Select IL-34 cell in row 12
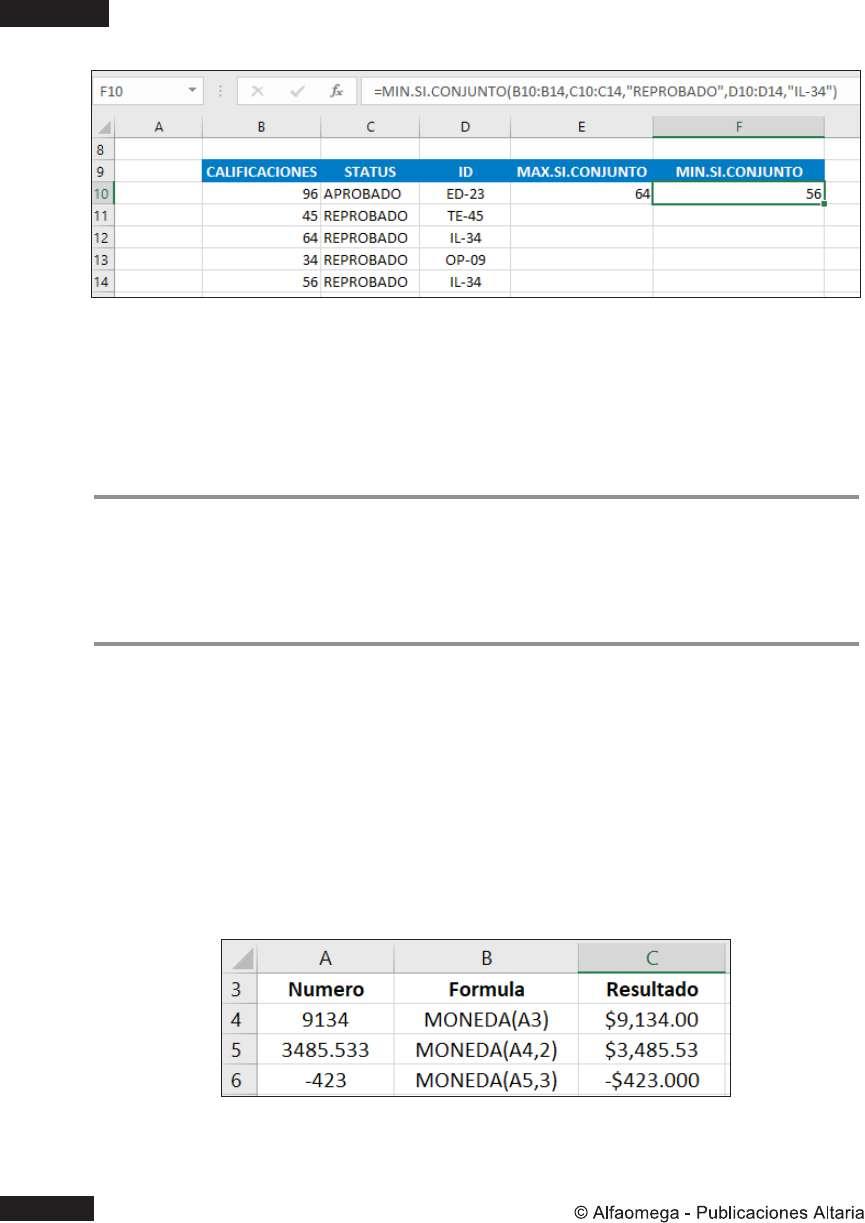The image size is (865, 1223). coord(465,238)
